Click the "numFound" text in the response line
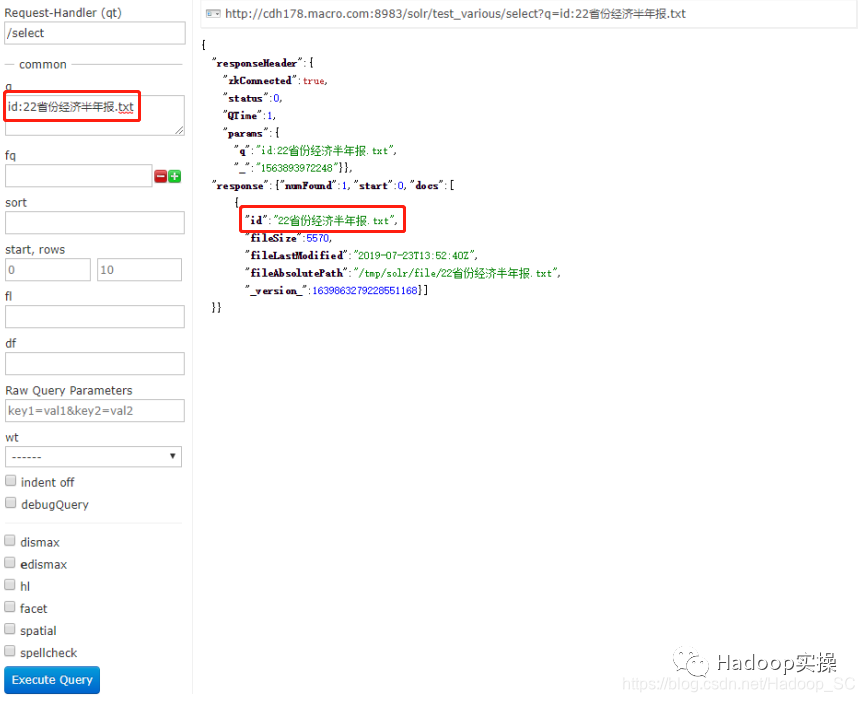This screenshot has height=702, width=864. click(308, 186)
